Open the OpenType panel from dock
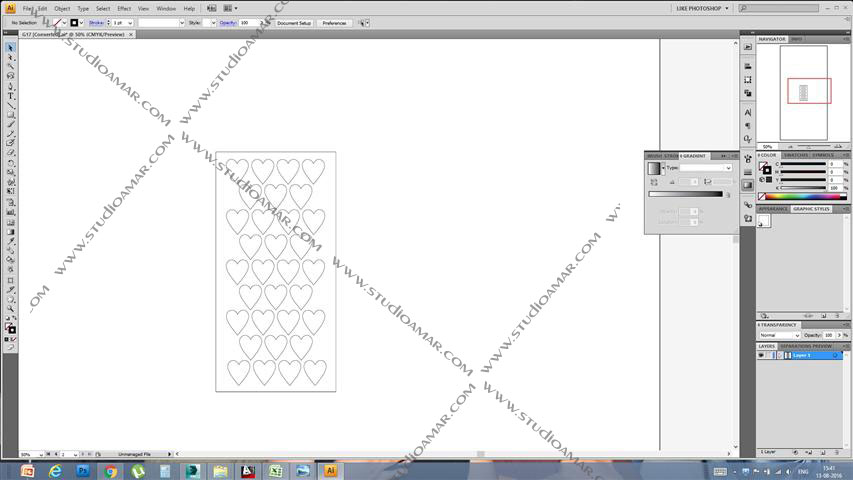 748,139
